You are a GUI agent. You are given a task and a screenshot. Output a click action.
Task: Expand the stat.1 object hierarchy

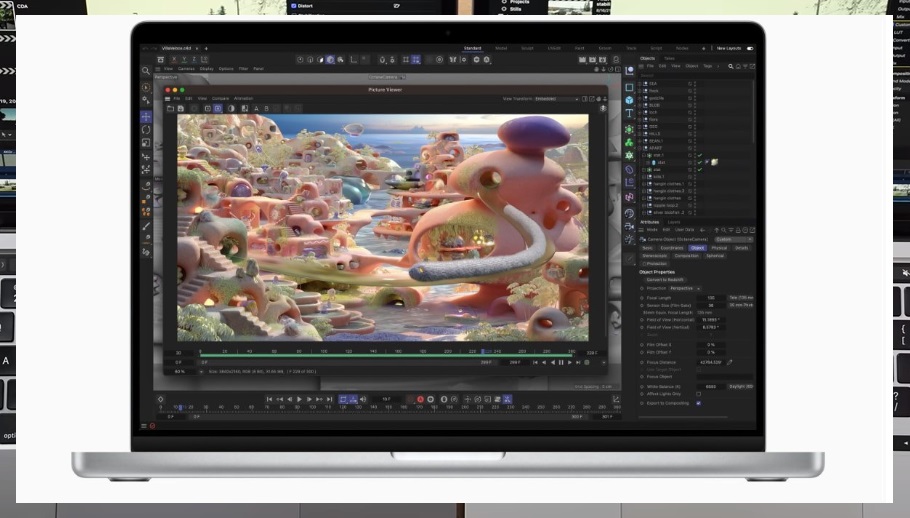coord(644,155)
